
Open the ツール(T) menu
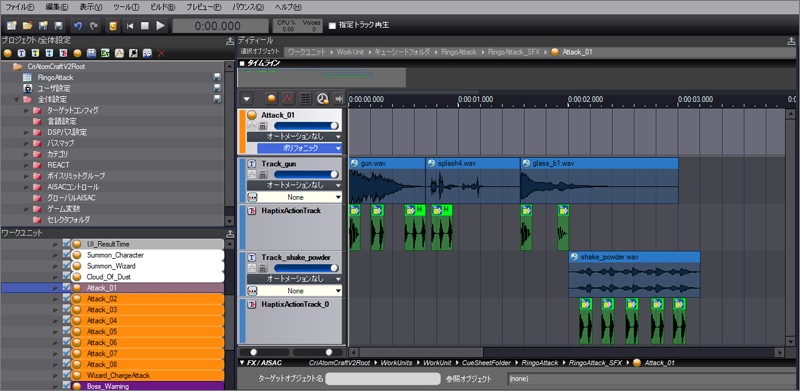pos(126,7)
